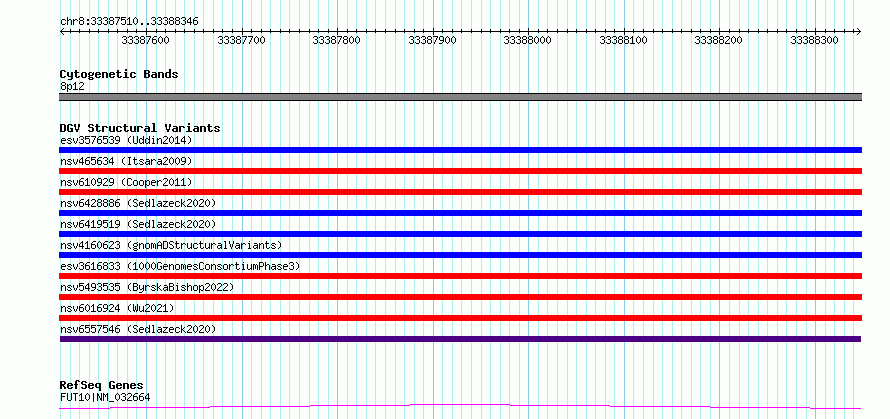Click the 33387900 ruler position
The width and height of the screenshot is (890, 419).
[432, 40]
